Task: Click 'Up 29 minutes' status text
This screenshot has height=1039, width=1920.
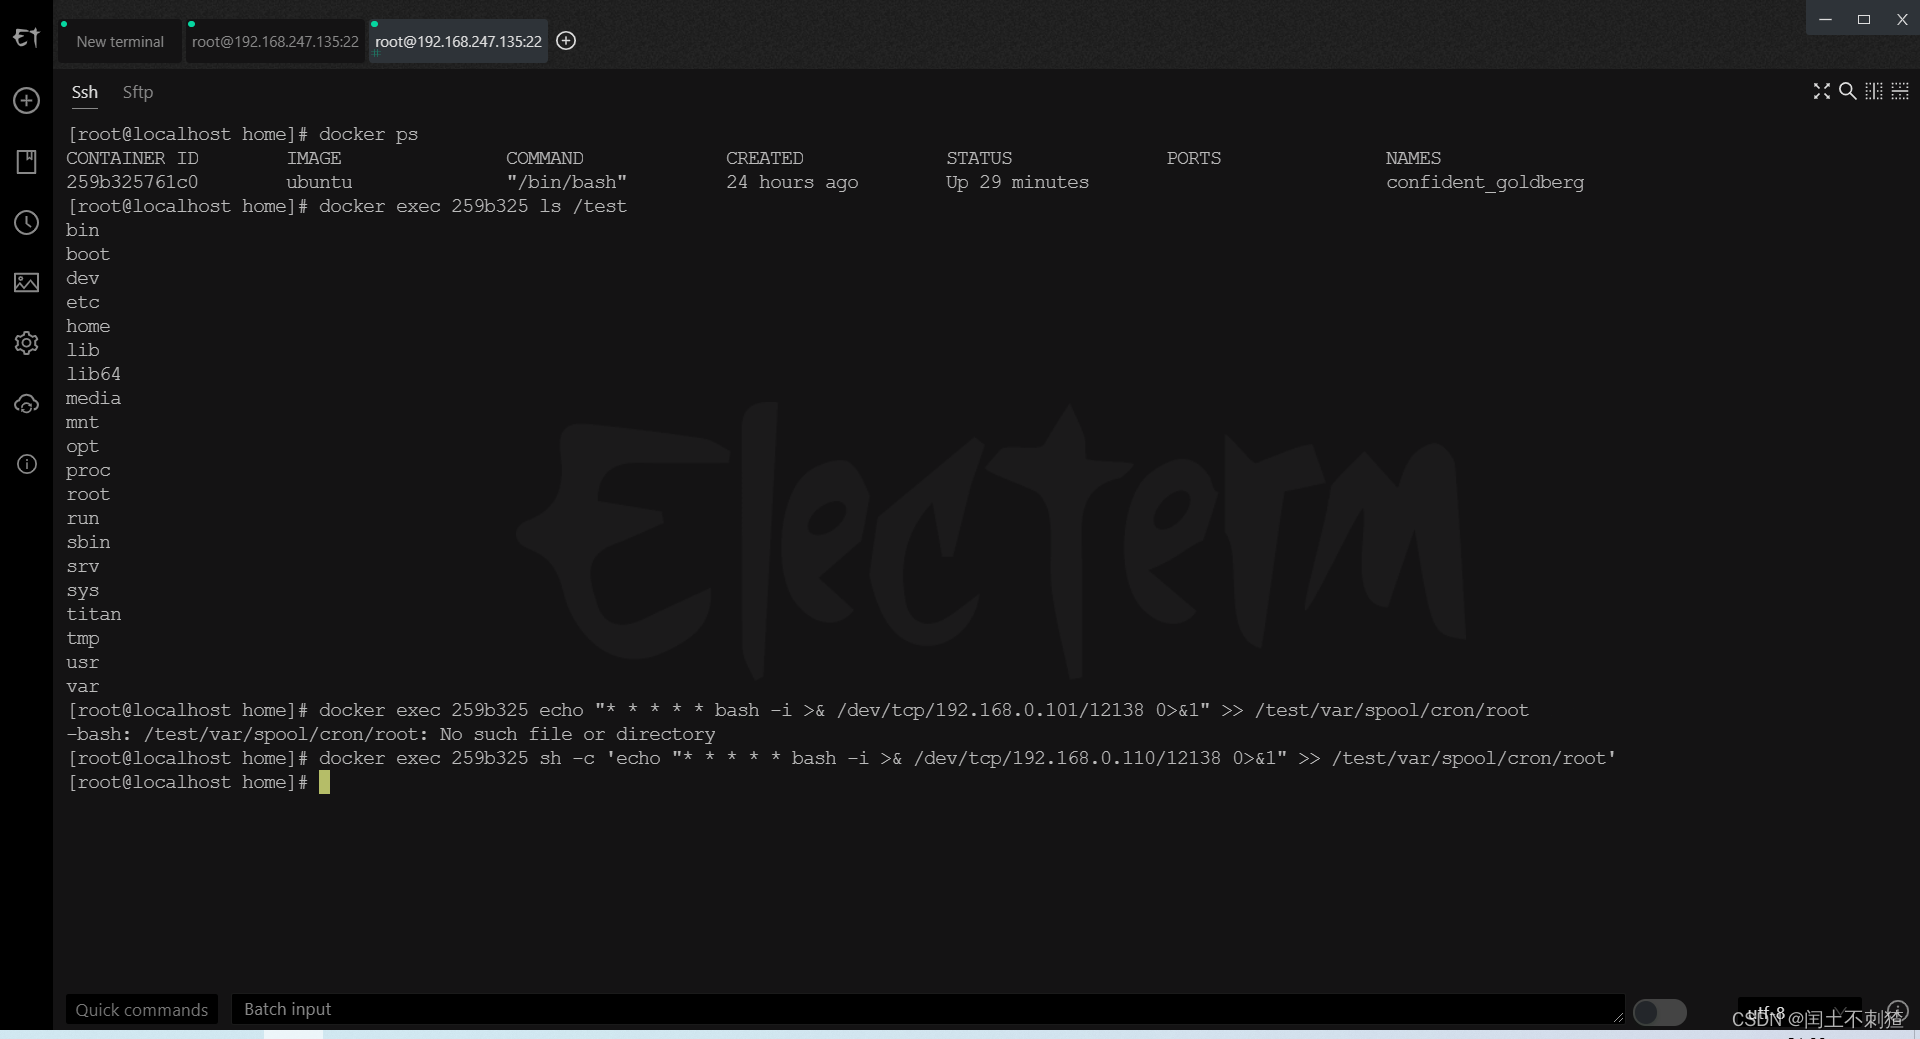Action: coord(1017,182)
